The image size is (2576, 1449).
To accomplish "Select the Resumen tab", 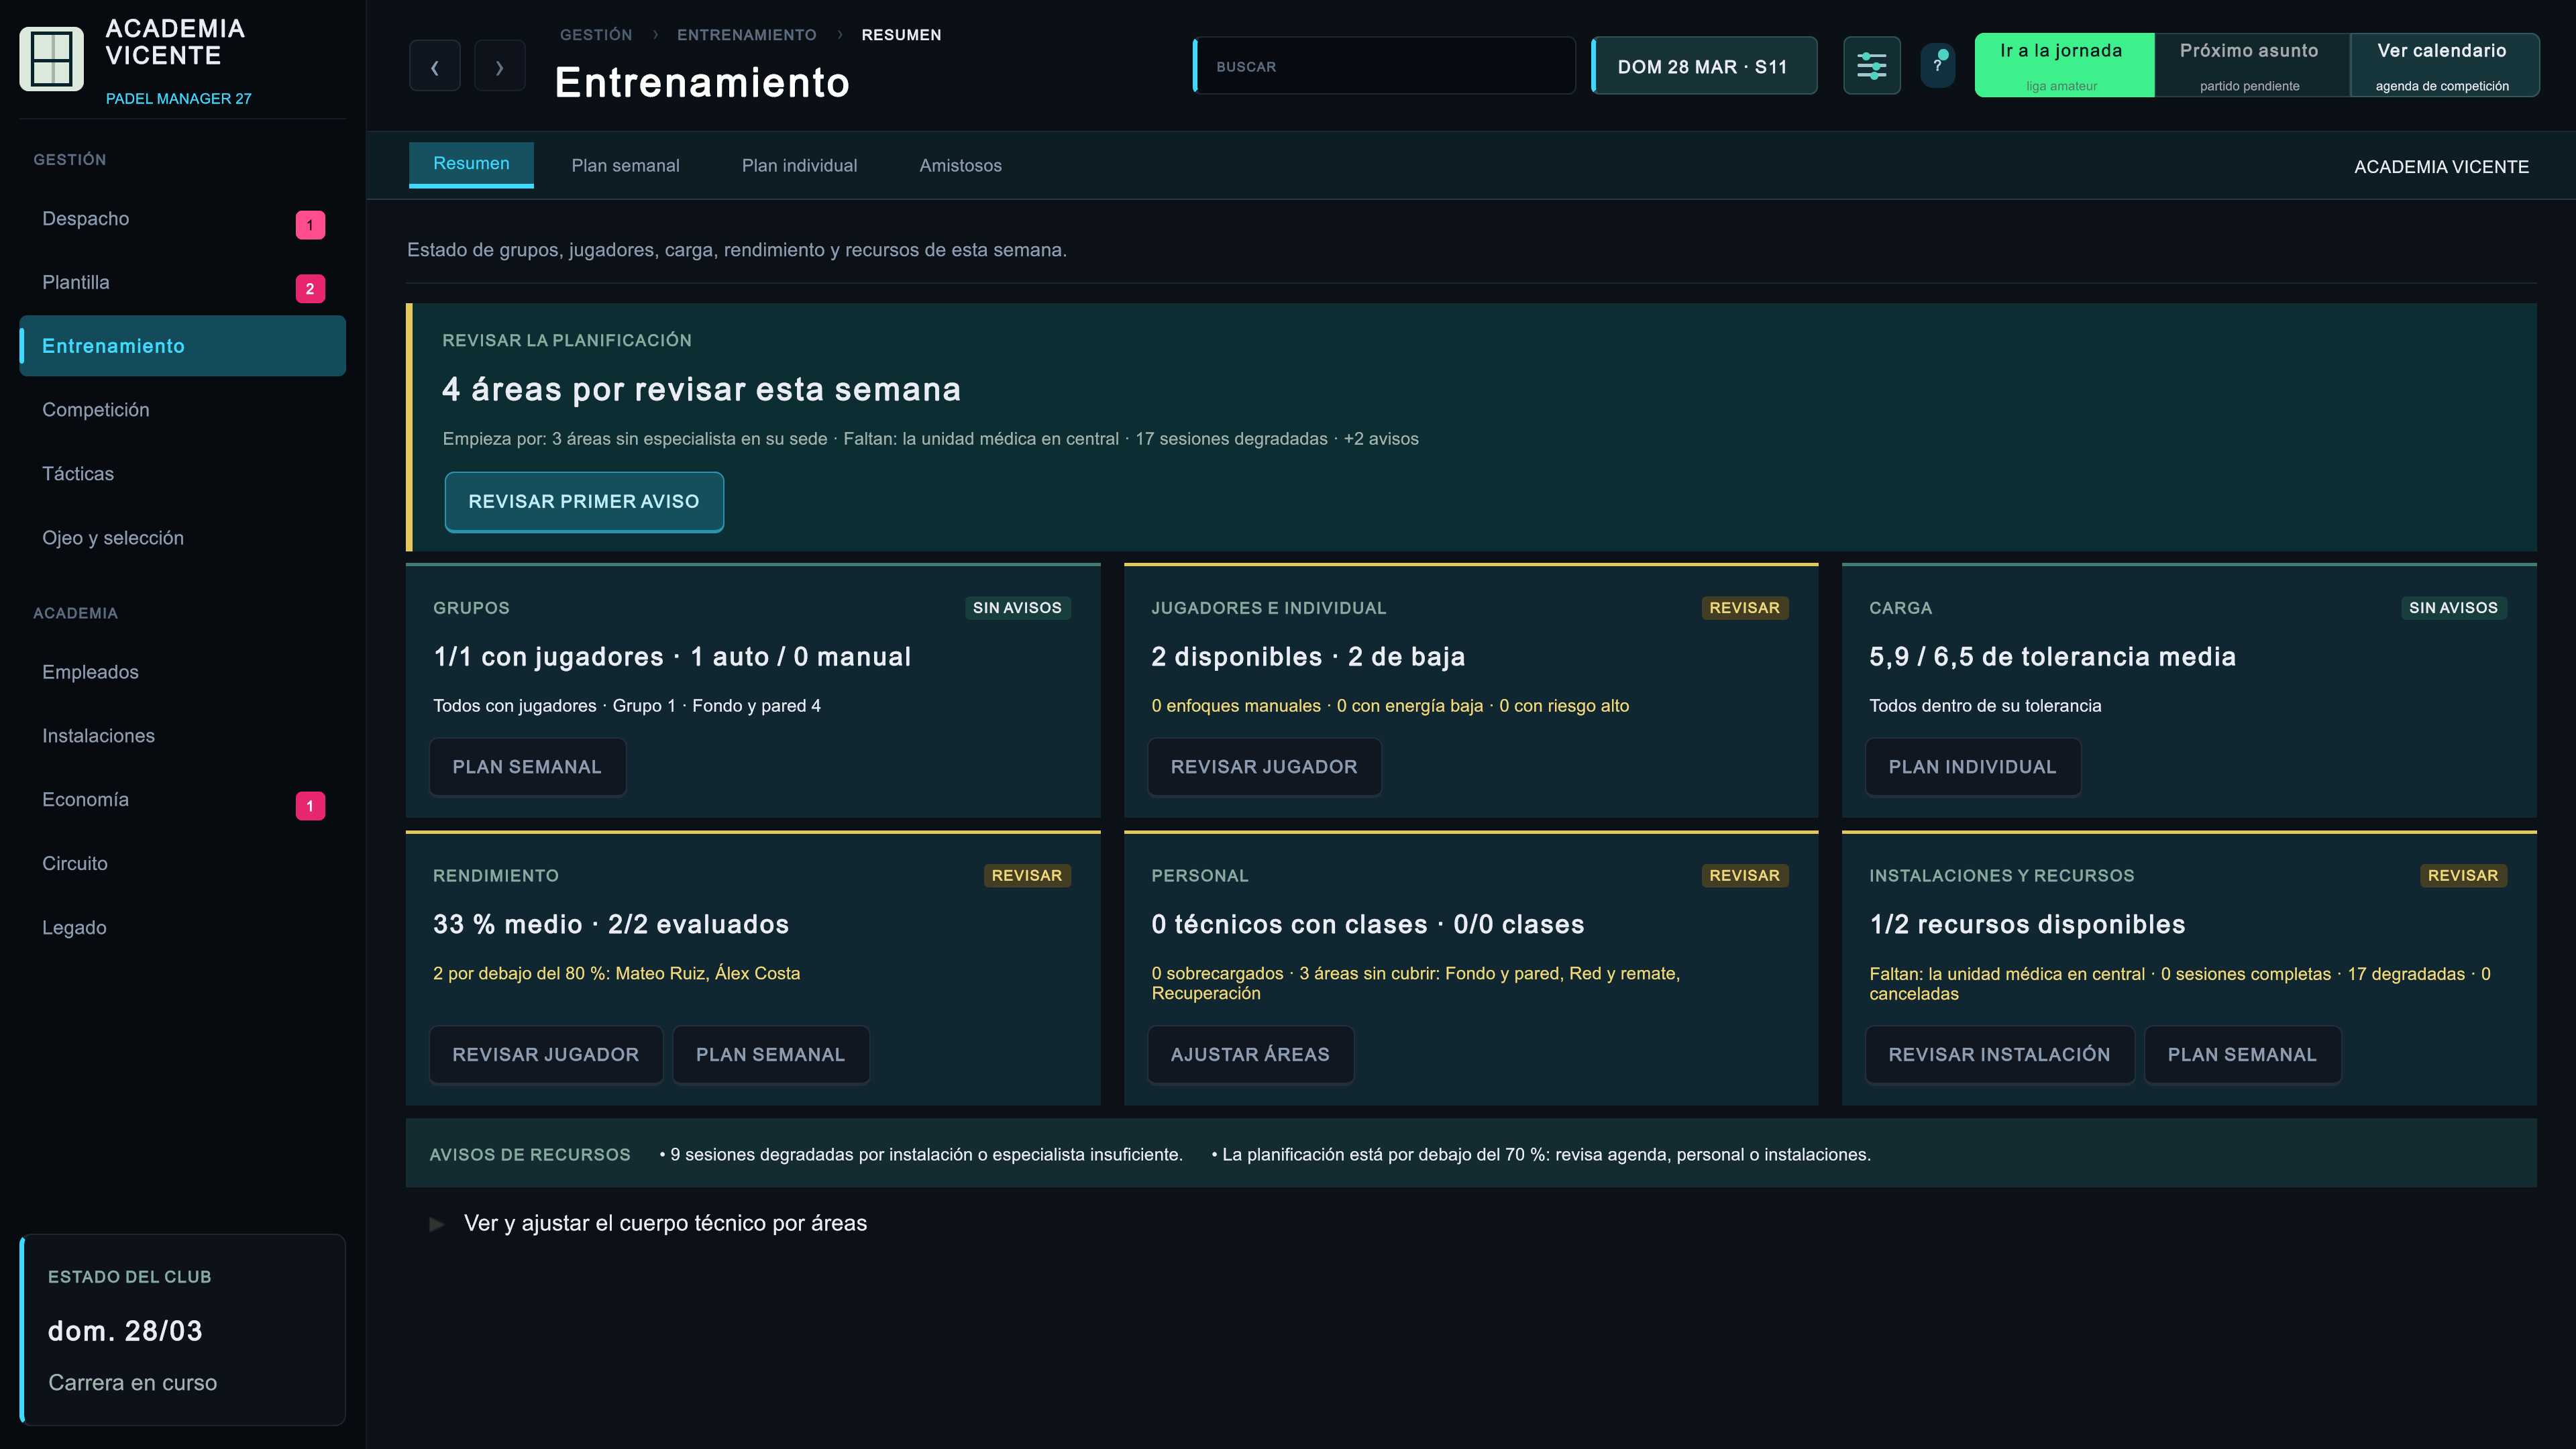I will (x=471, y=164).
